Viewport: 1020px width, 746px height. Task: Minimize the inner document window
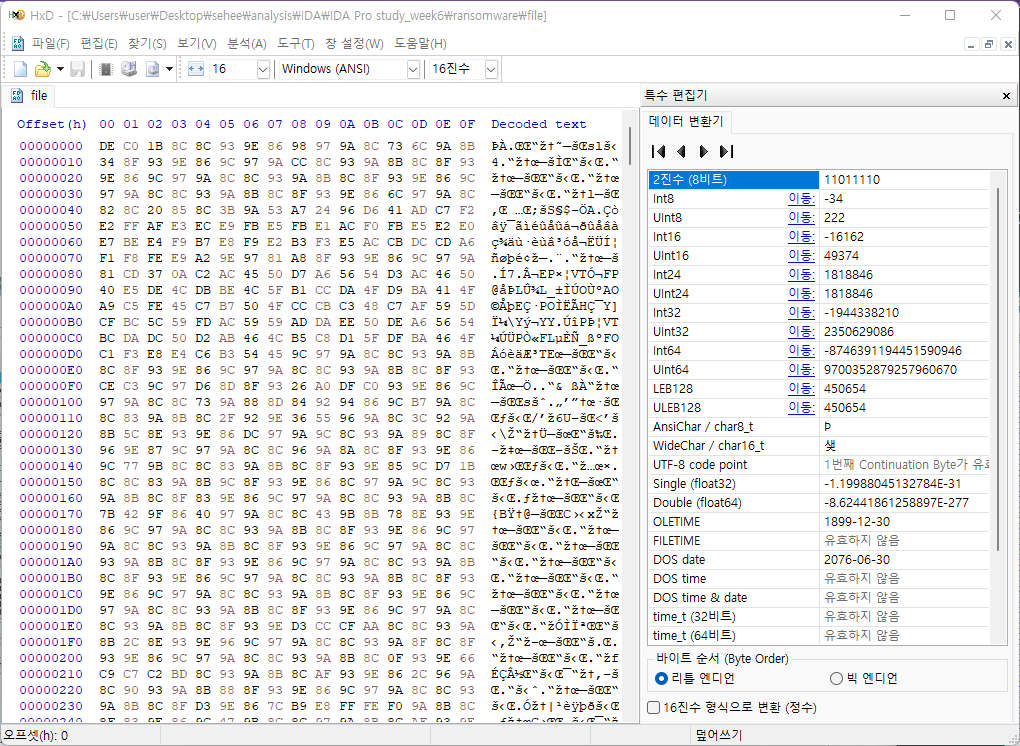[971, 44]
